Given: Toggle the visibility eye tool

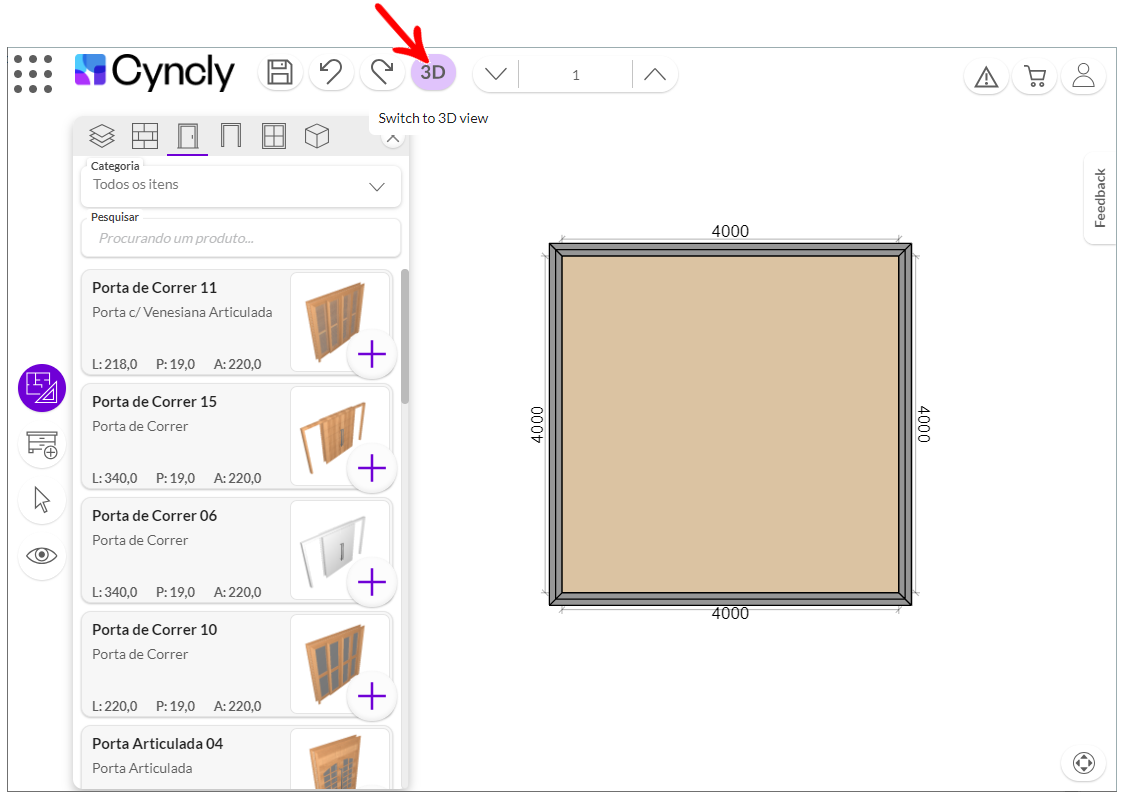Looking at the screenshot, I should click(x=42, y=556).
